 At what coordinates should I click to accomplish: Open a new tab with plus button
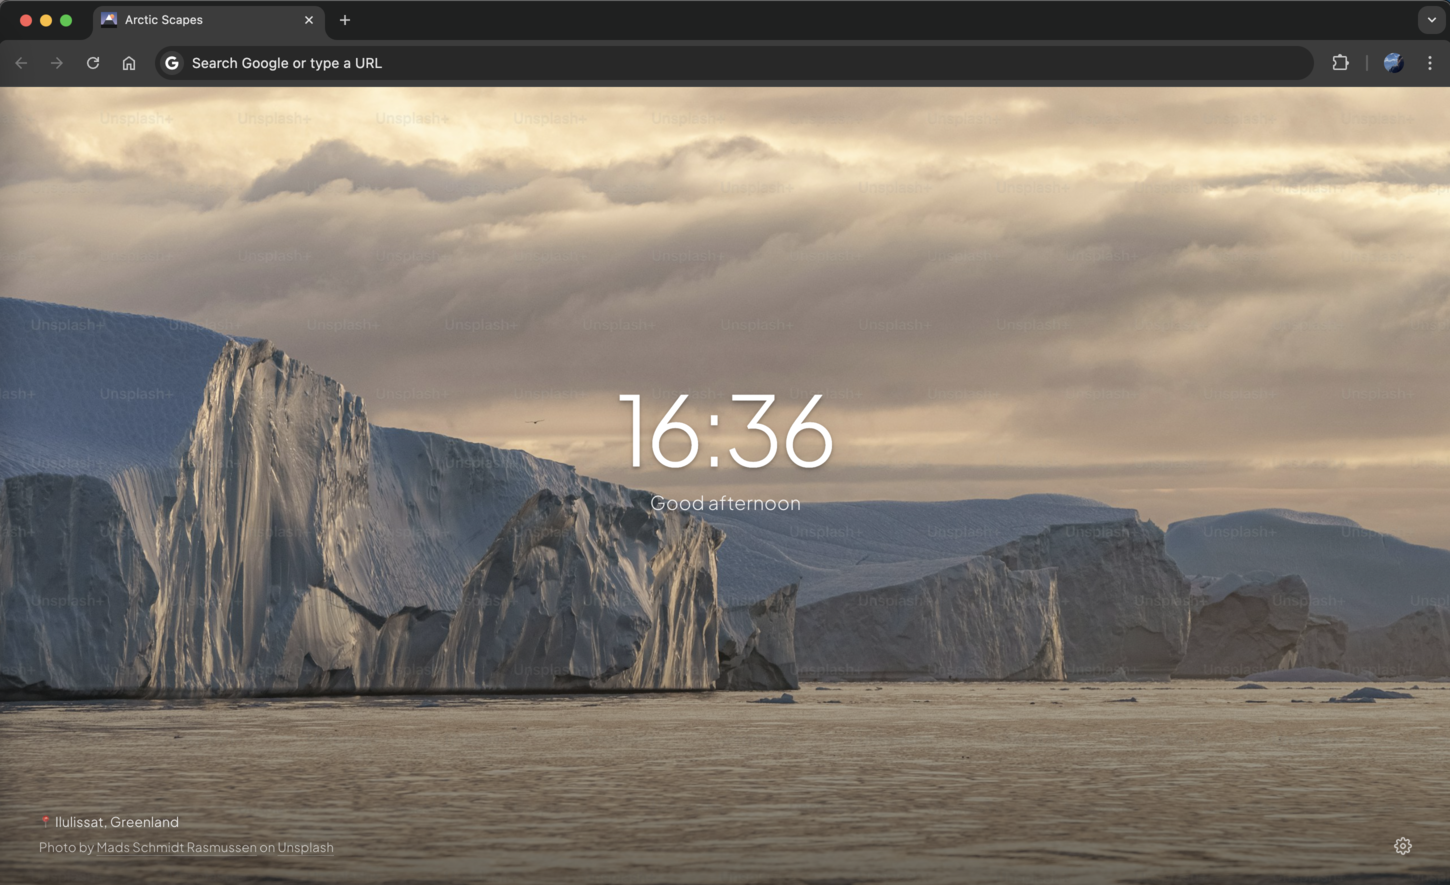[345, 20]
